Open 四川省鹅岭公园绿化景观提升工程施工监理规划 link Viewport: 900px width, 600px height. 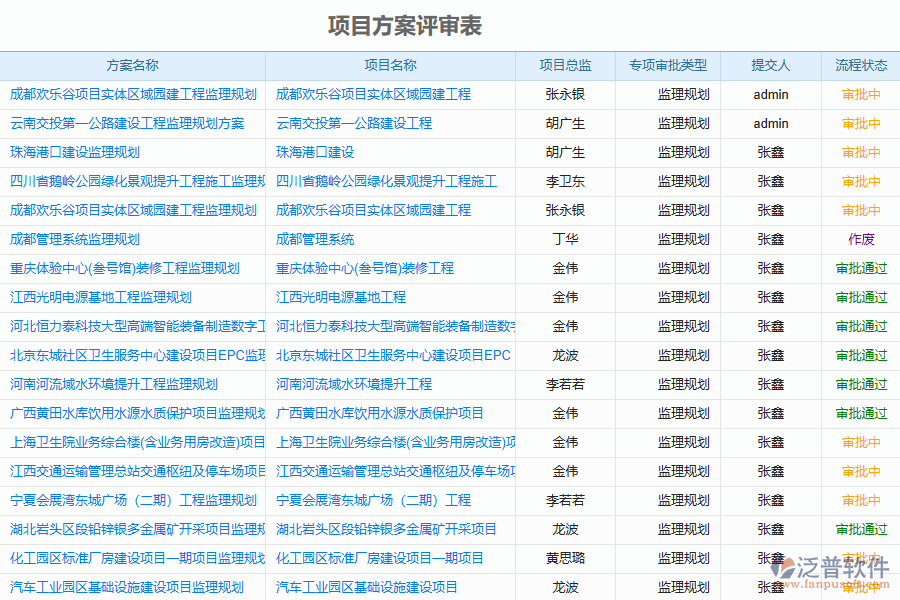[x=137, y=181]
